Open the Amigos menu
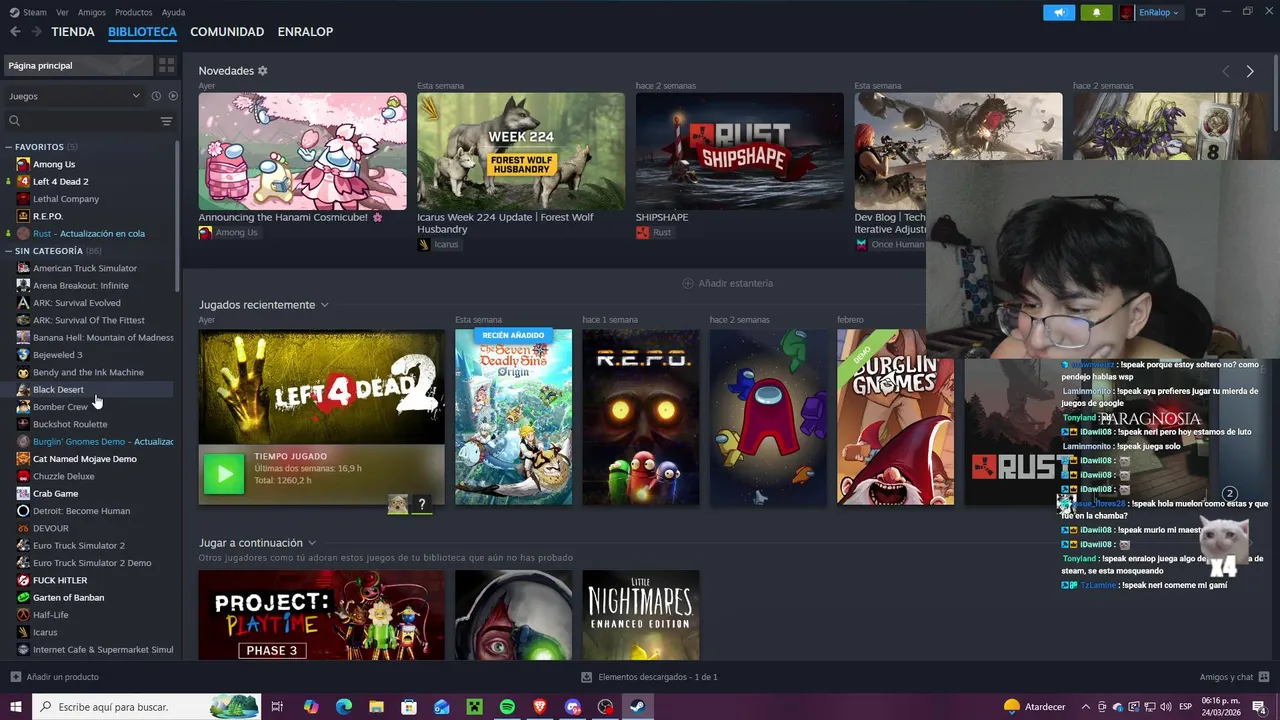Image resolution: width=1280 pixels, height=720 pixels. pyautogui.click(x=92, y=12)
